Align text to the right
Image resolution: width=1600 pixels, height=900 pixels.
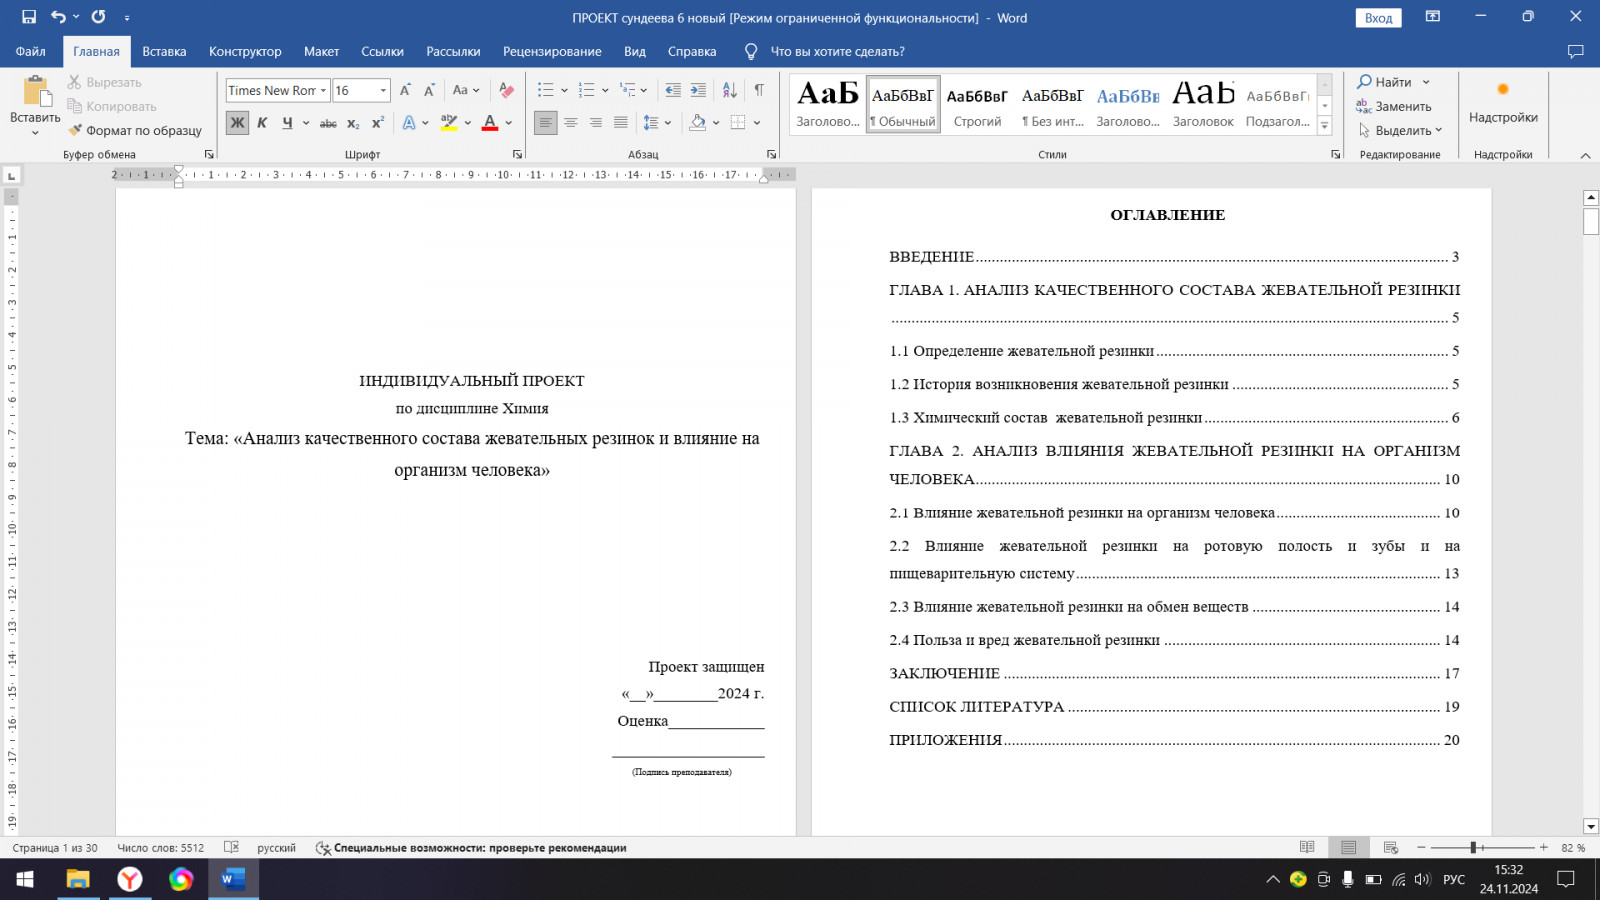click(x=596, y=123)
